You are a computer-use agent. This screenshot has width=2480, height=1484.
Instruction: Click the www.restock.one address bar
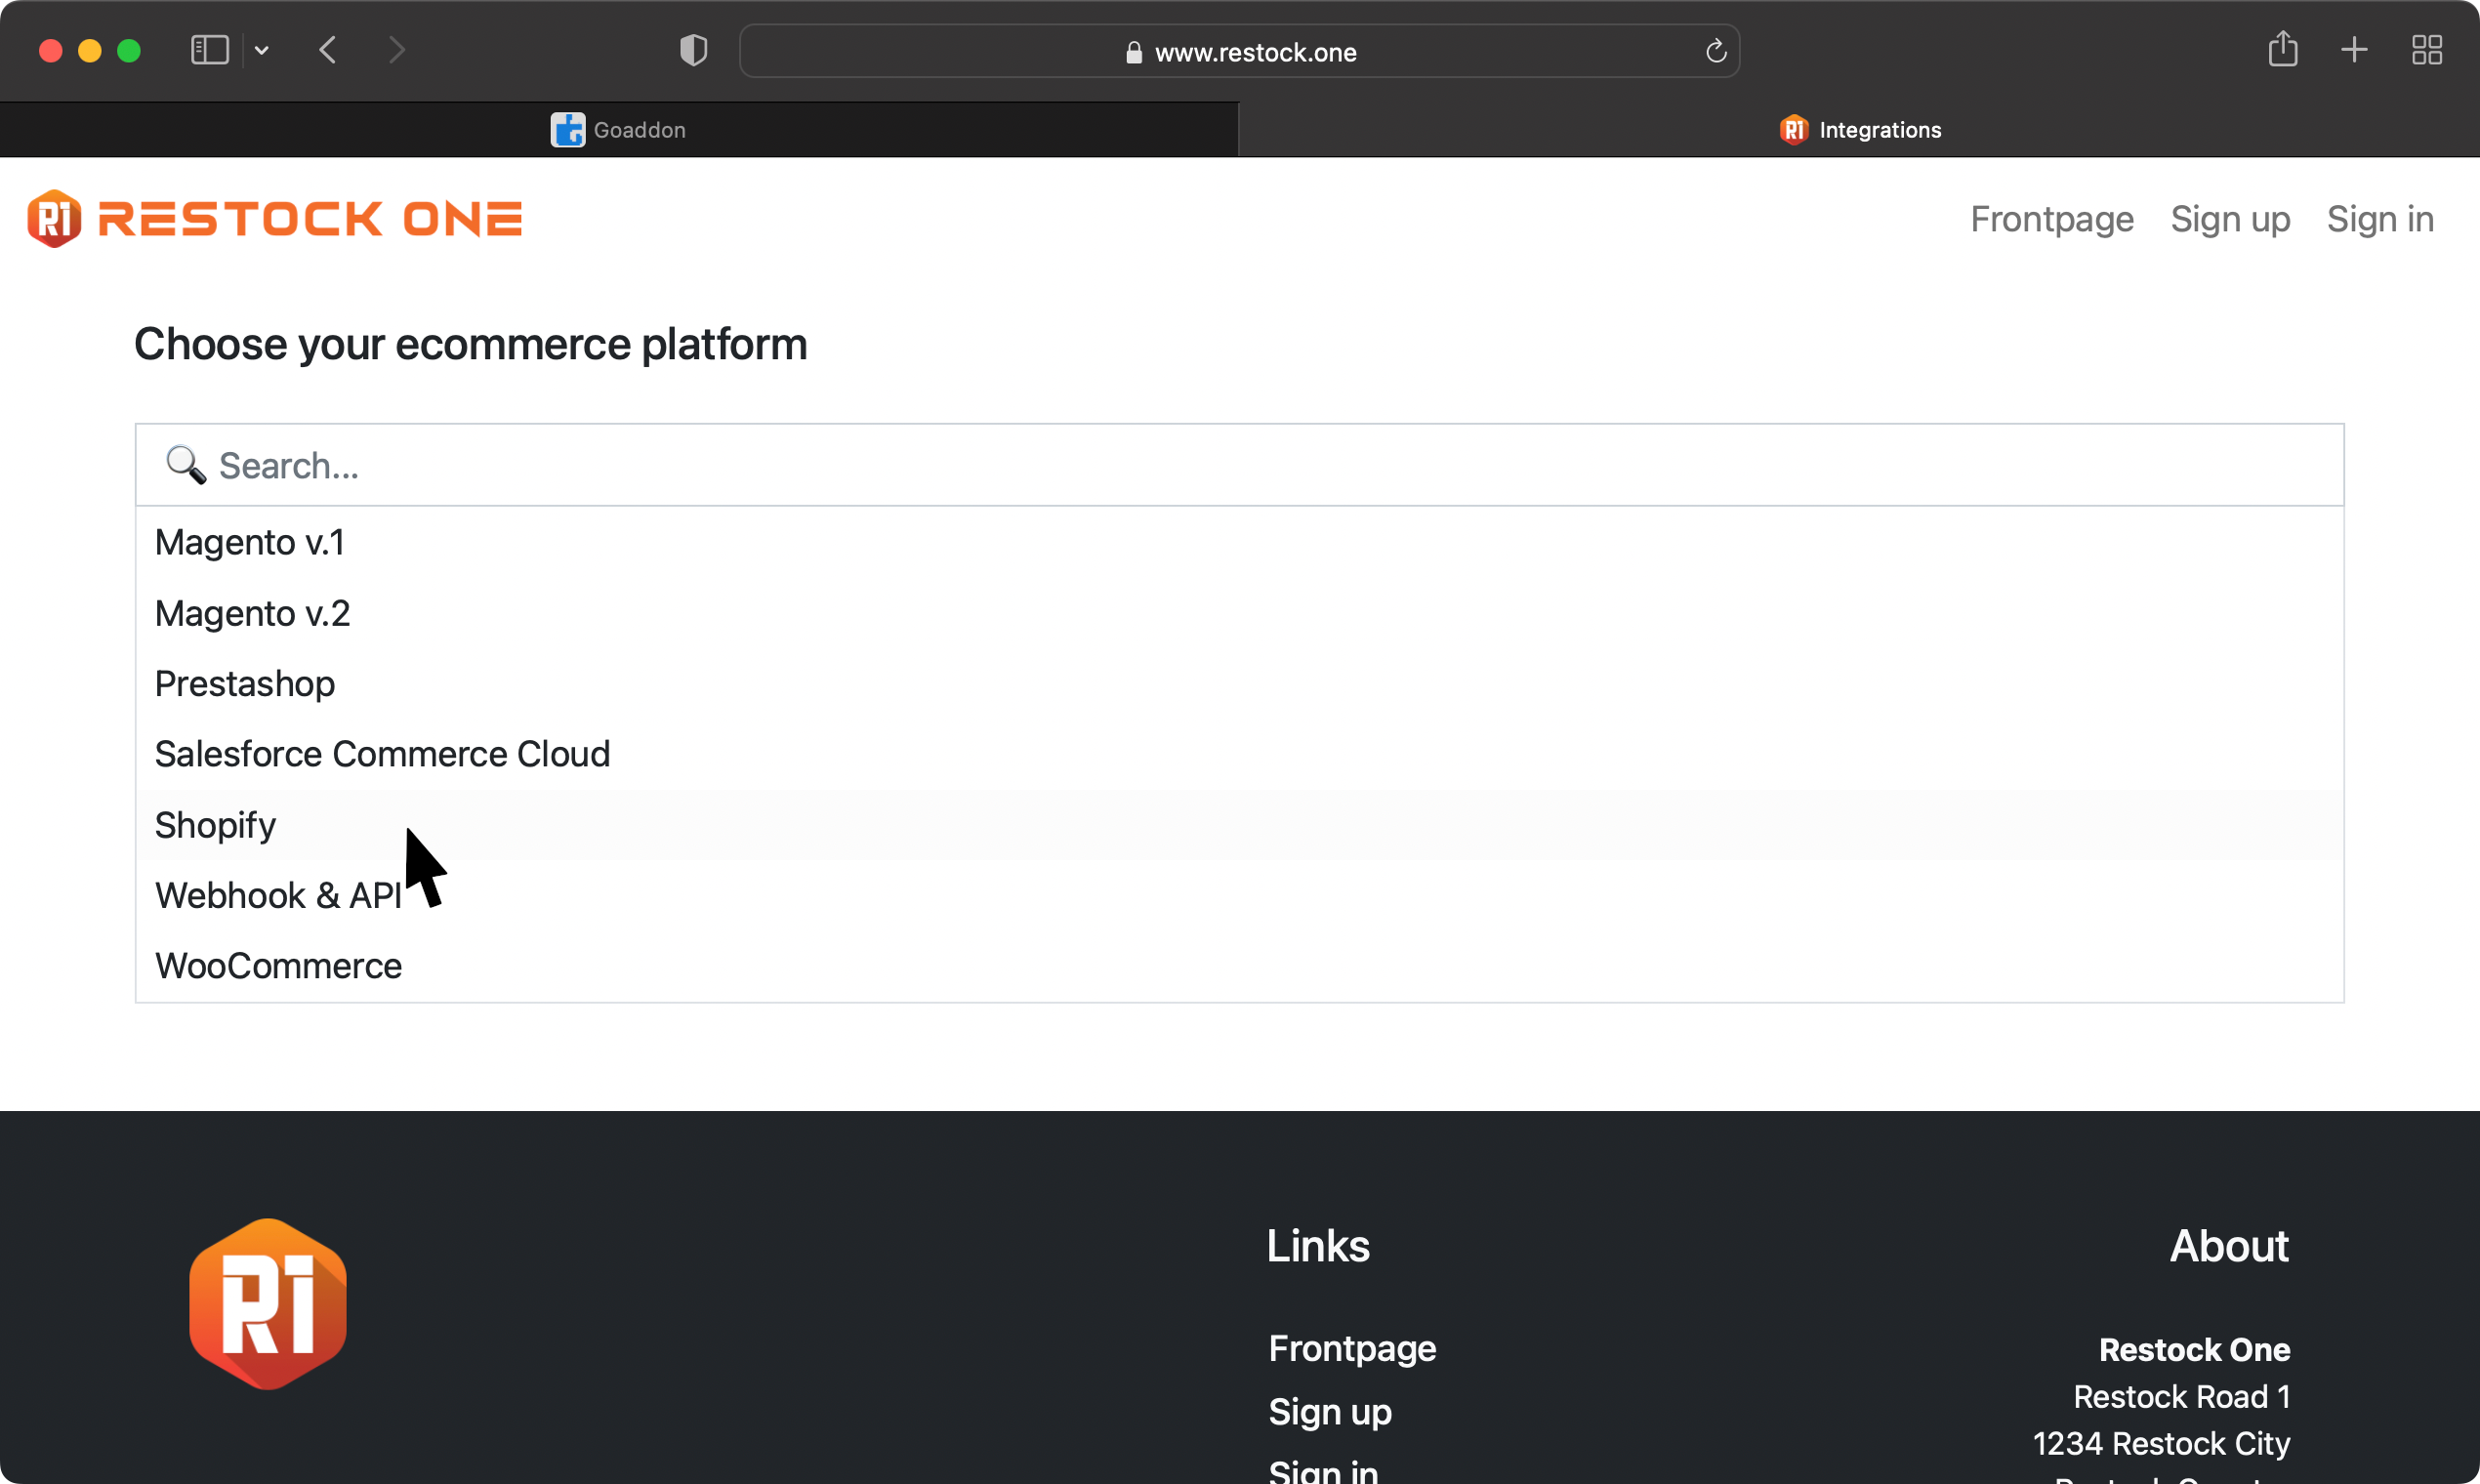pos(1238,52)
